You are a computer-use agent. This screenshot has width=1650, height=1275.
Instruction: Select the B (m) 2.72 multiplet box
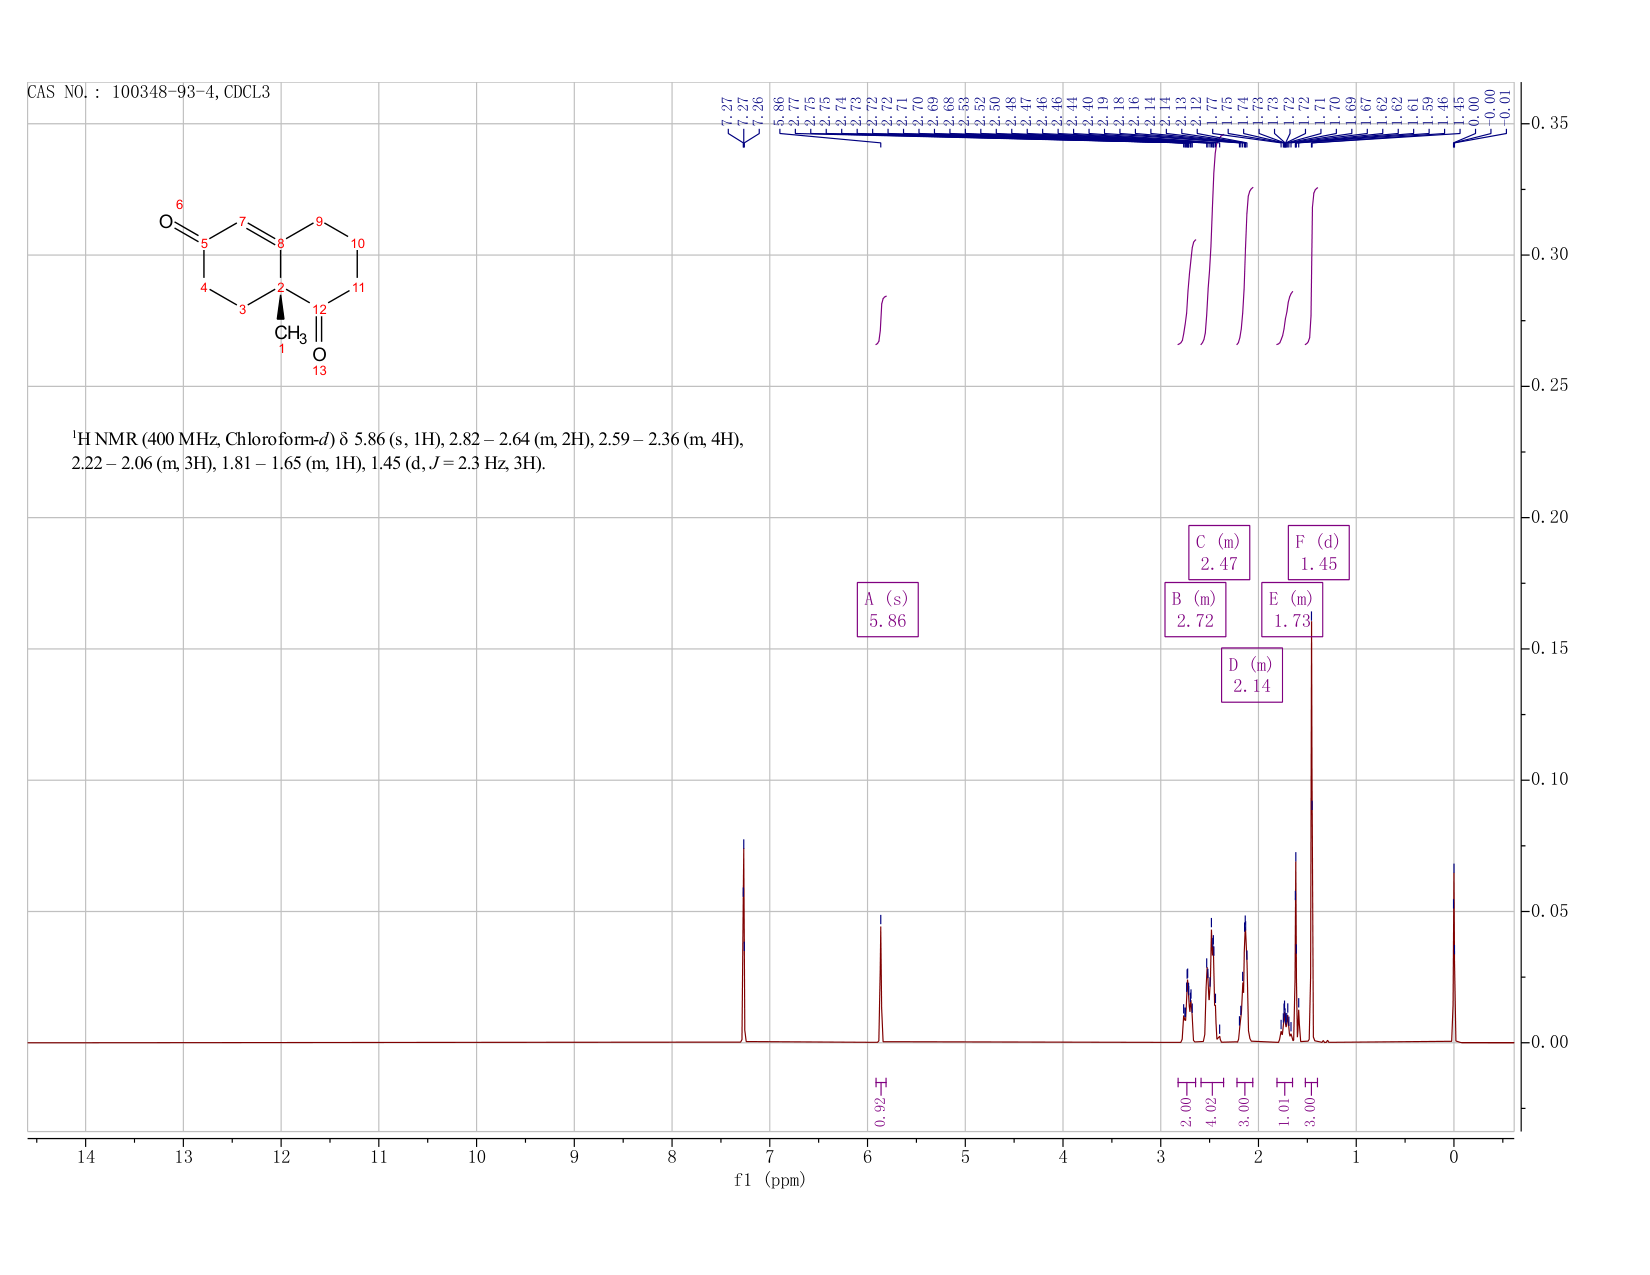(1195, 609)
